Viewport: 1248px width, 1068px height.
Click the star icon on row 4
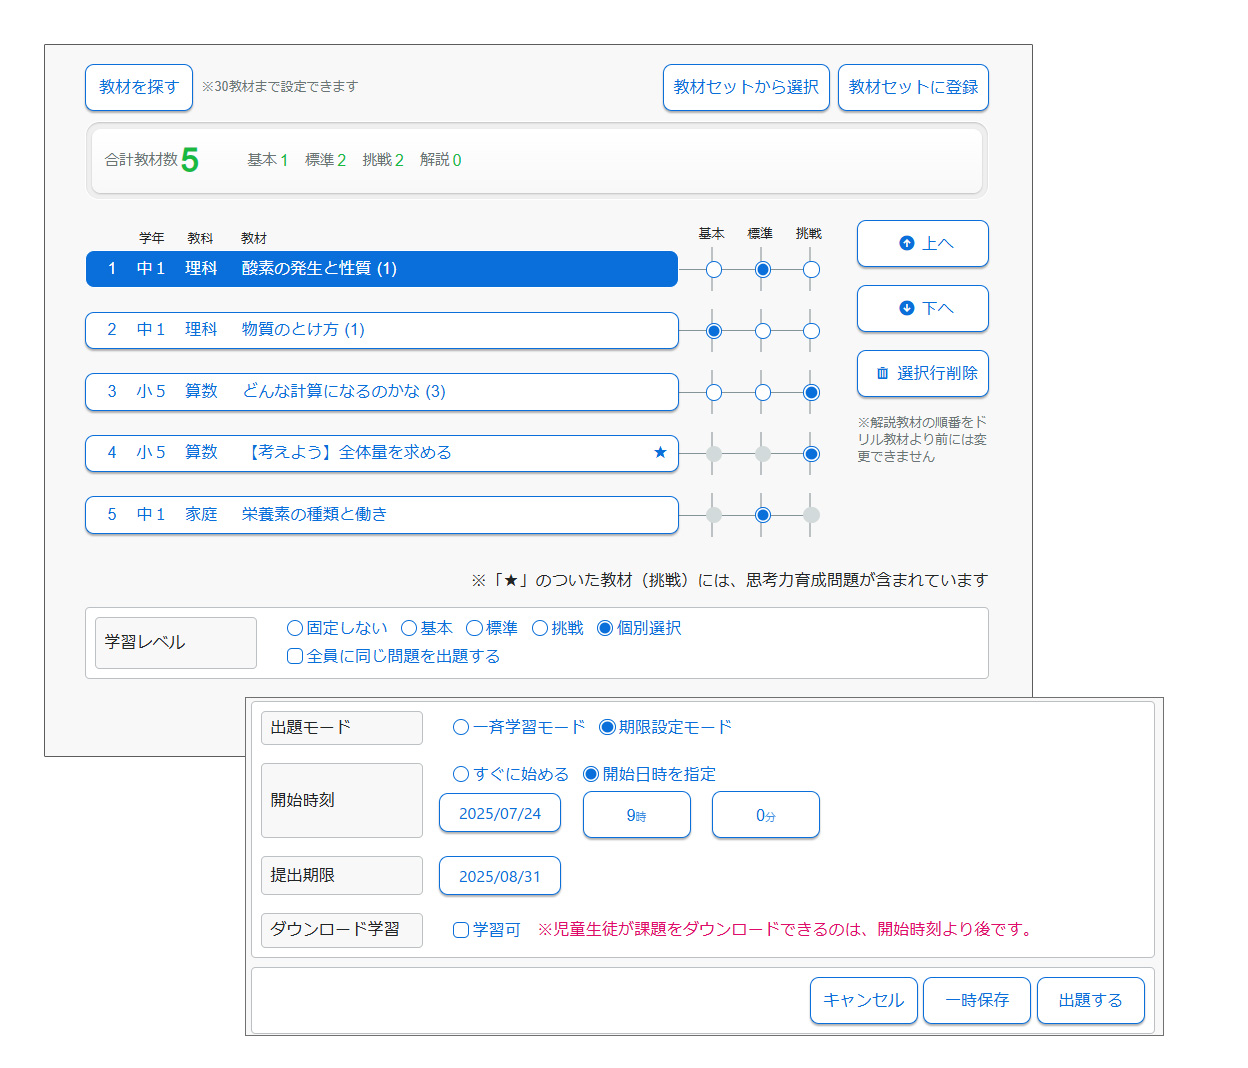pos(660,453)
